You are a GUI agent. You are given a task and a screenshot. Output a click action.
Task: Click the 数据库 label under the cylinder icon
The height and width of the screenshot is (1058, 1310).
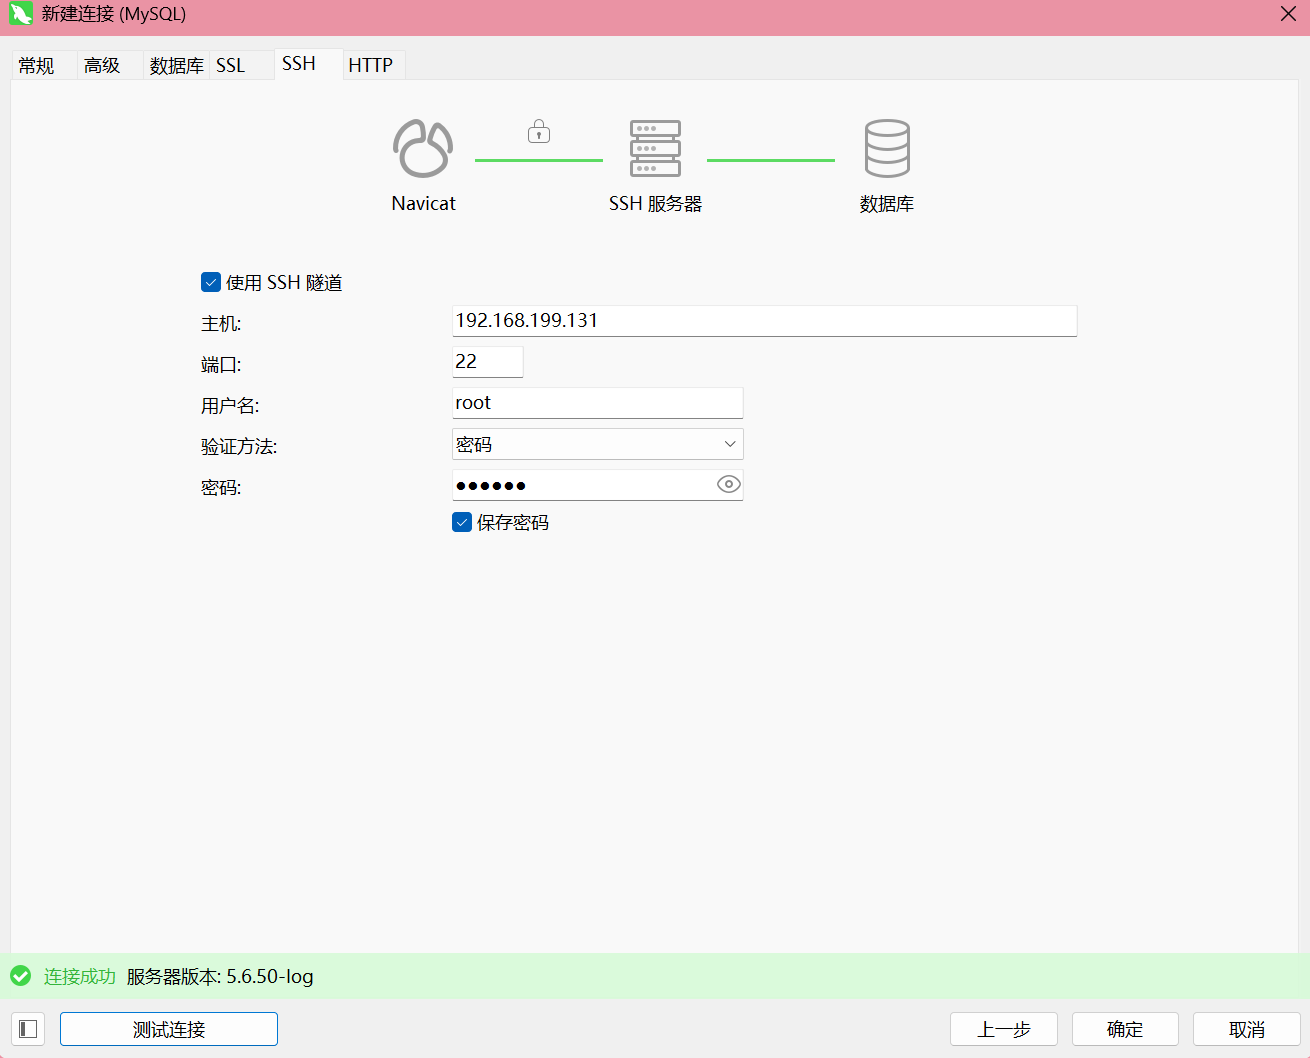pos(887,204)
